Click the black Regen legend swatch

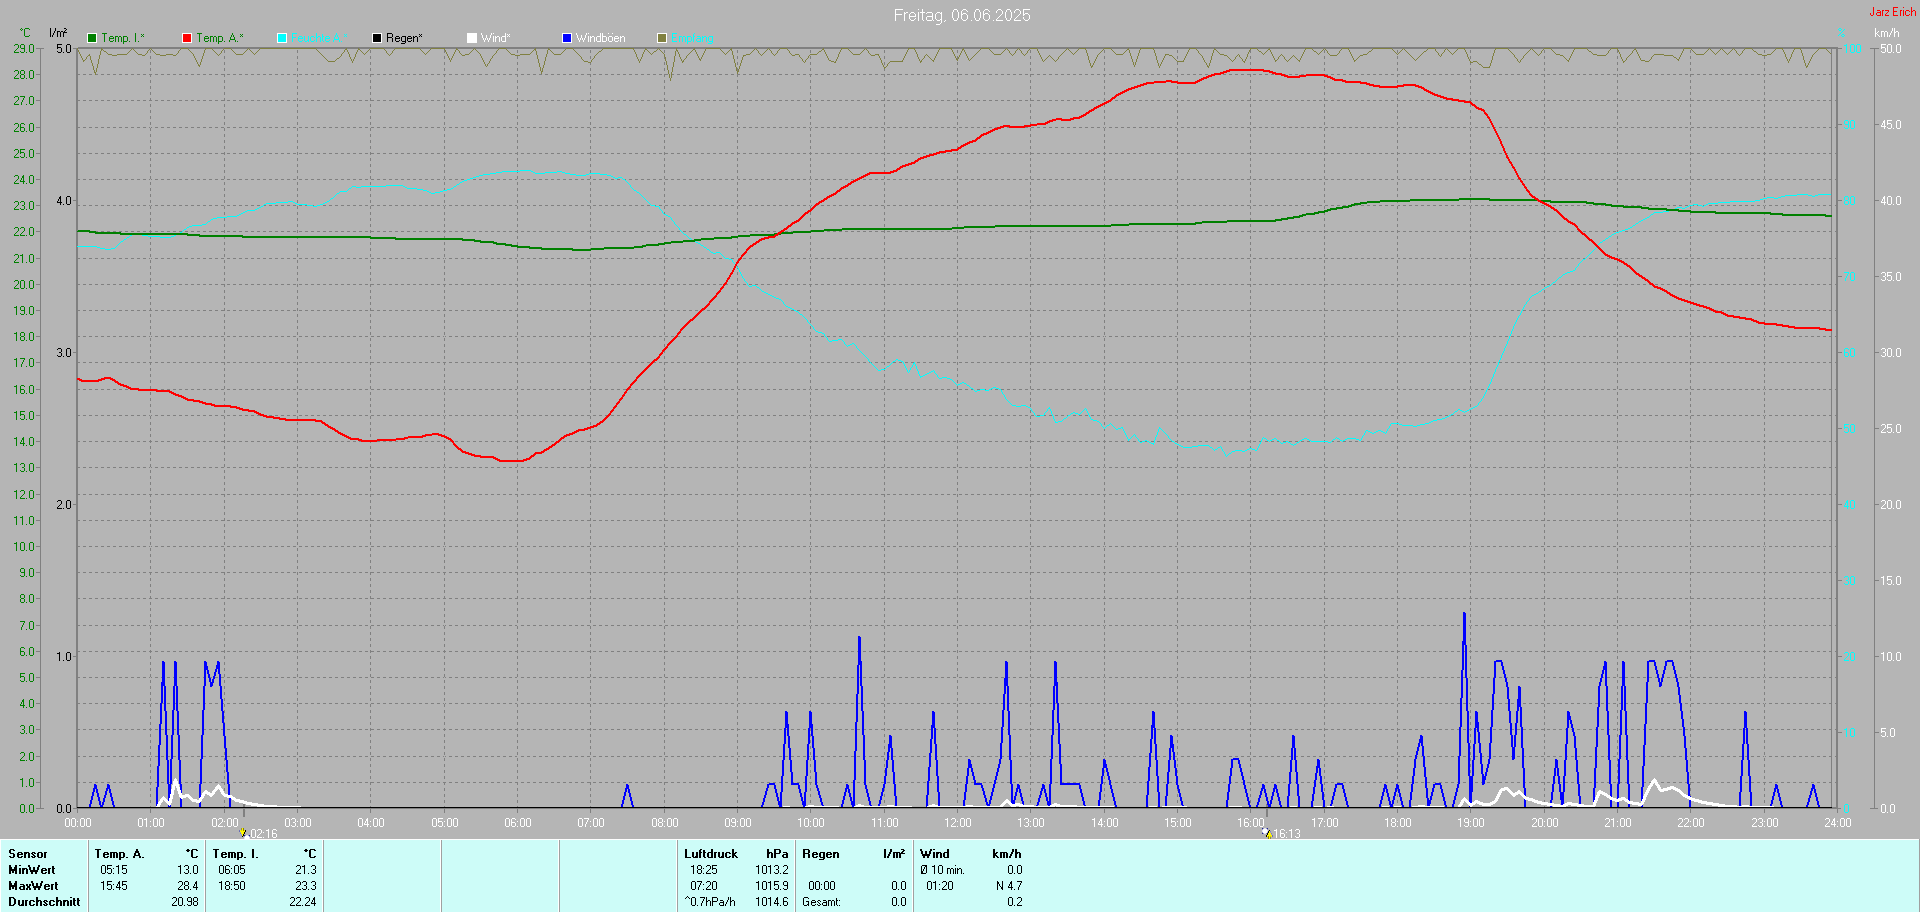pos(377,38)
